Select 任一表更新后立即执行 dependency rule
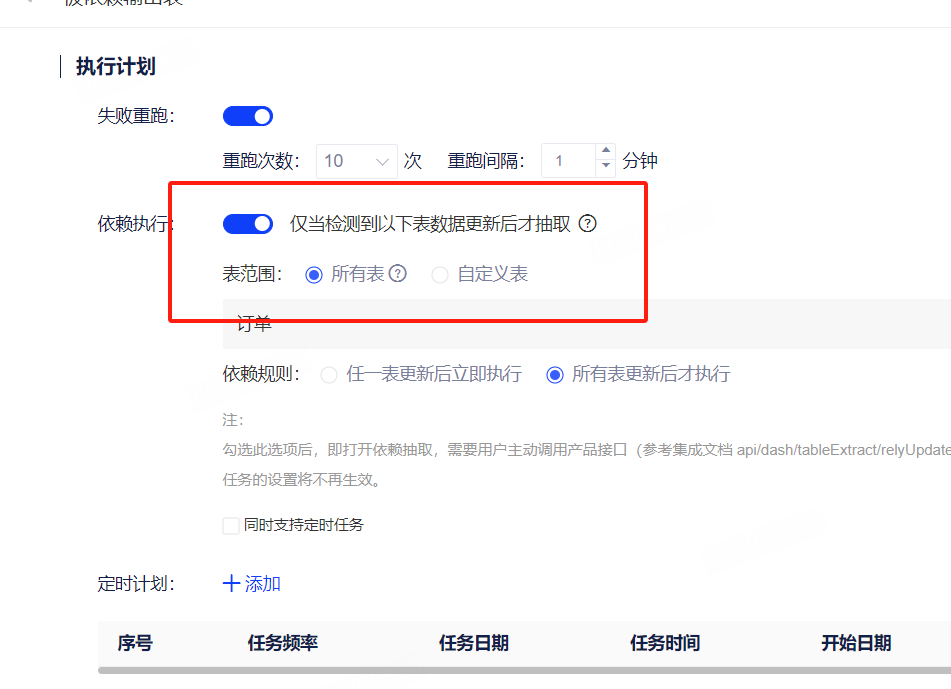The image size is (951, 689). pyautogui.click(x=329, y=375)
